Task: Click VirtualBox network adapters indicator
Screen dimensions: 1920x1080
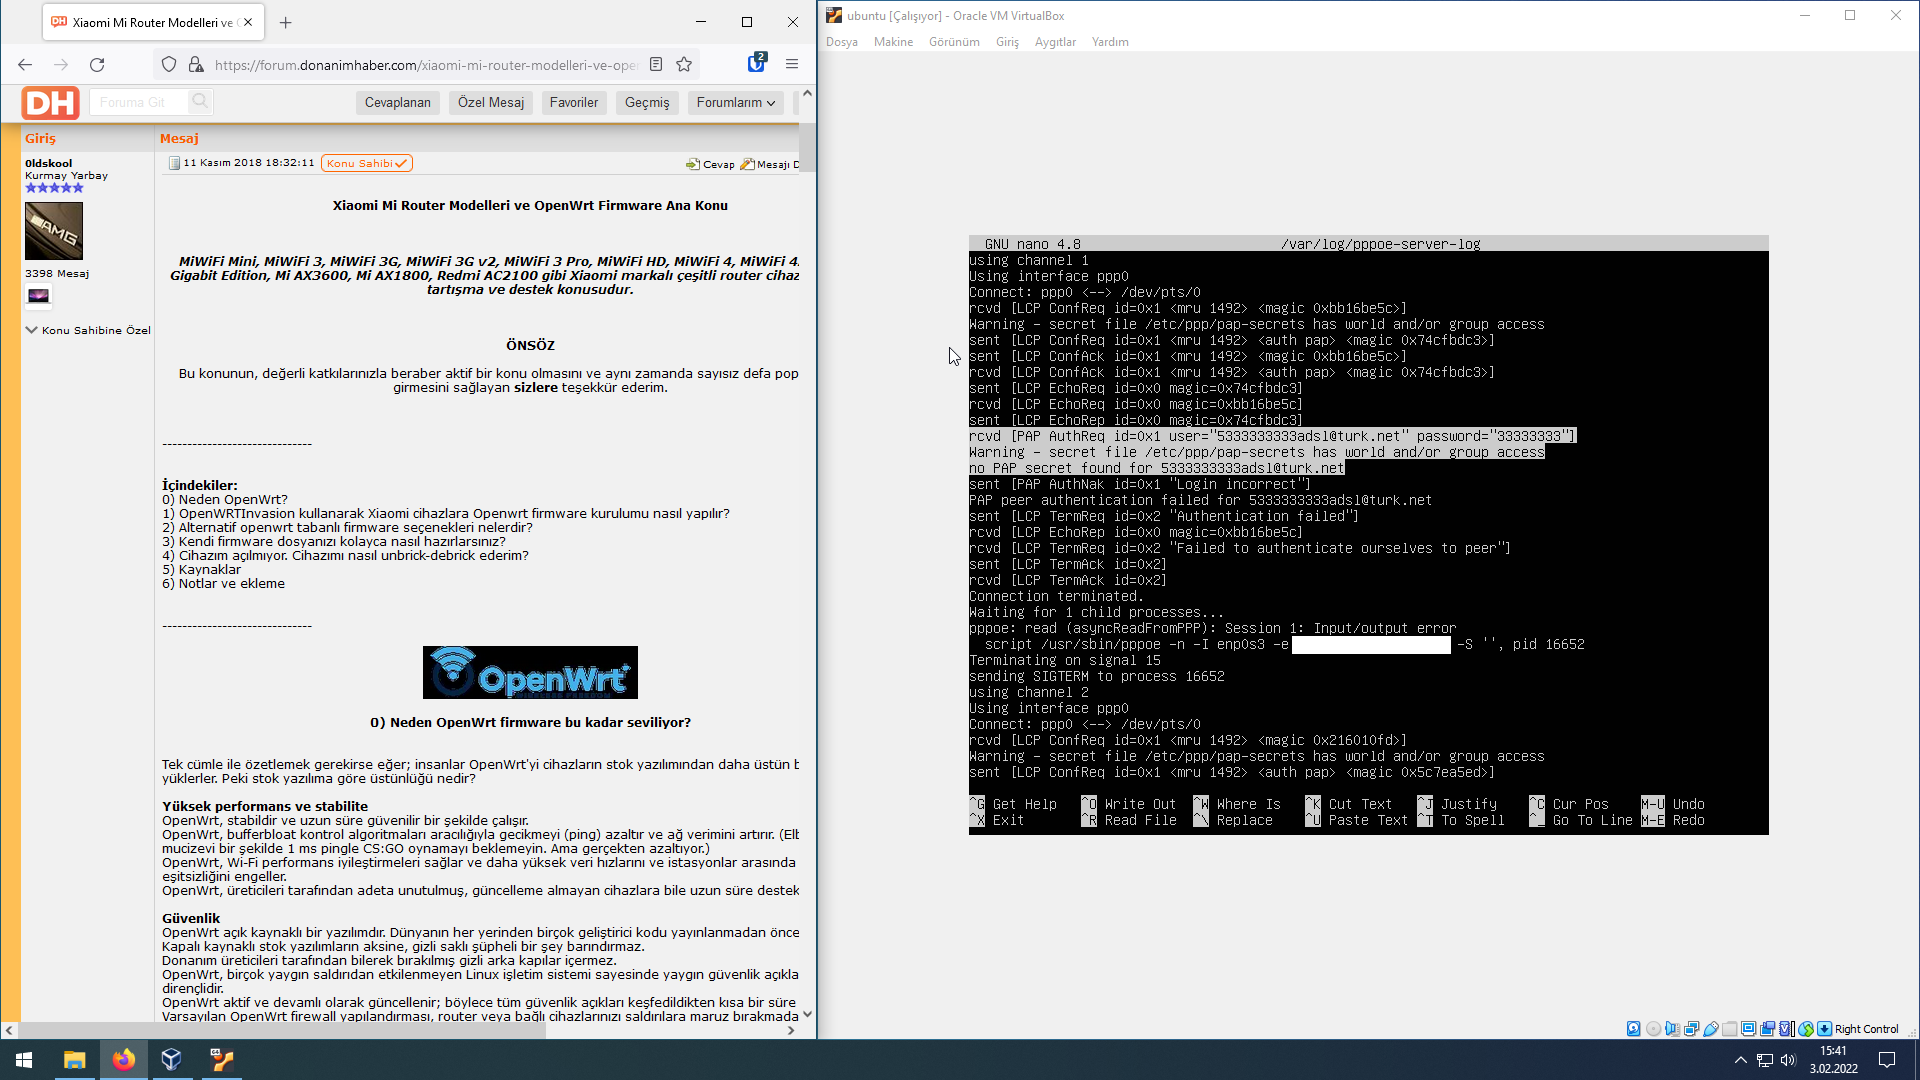Action: [1691, 1029]
